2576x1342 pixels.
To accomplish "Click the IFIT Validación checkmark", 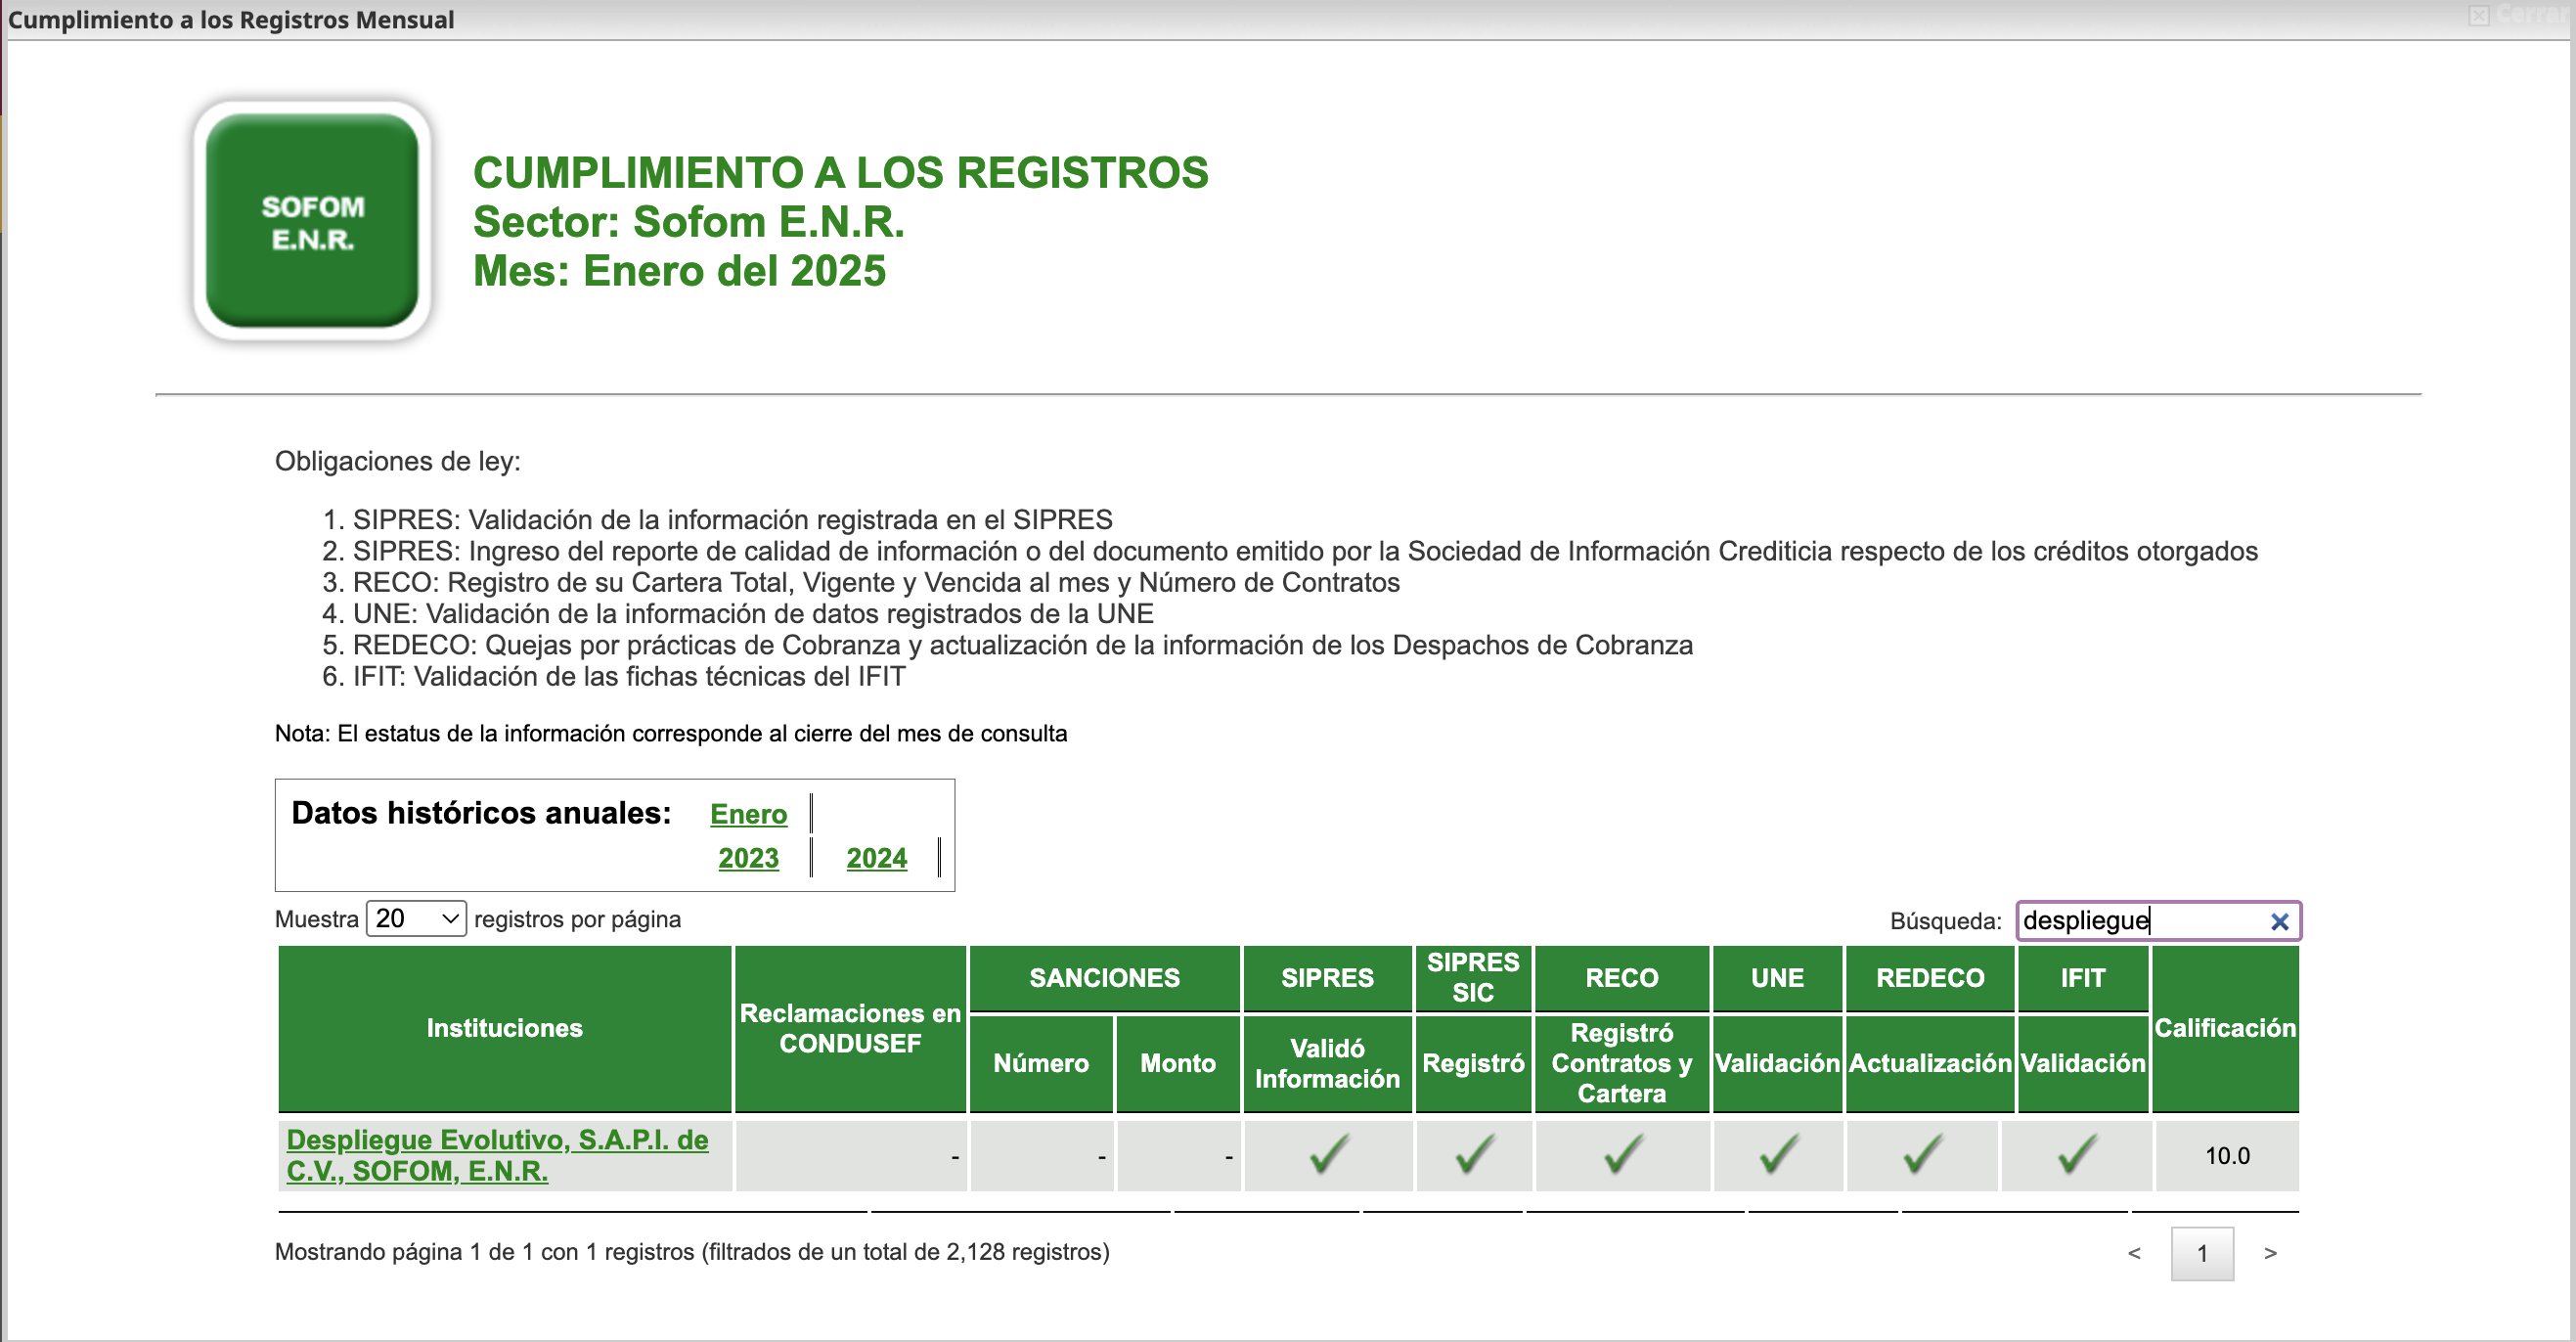I will pos(2077,1153).
